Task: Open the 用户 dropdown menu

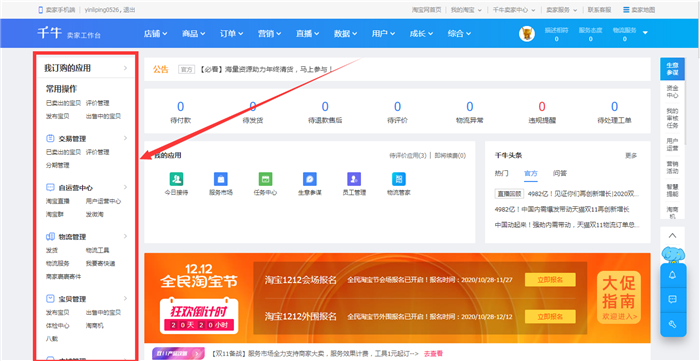Action: tap(383, 33)
